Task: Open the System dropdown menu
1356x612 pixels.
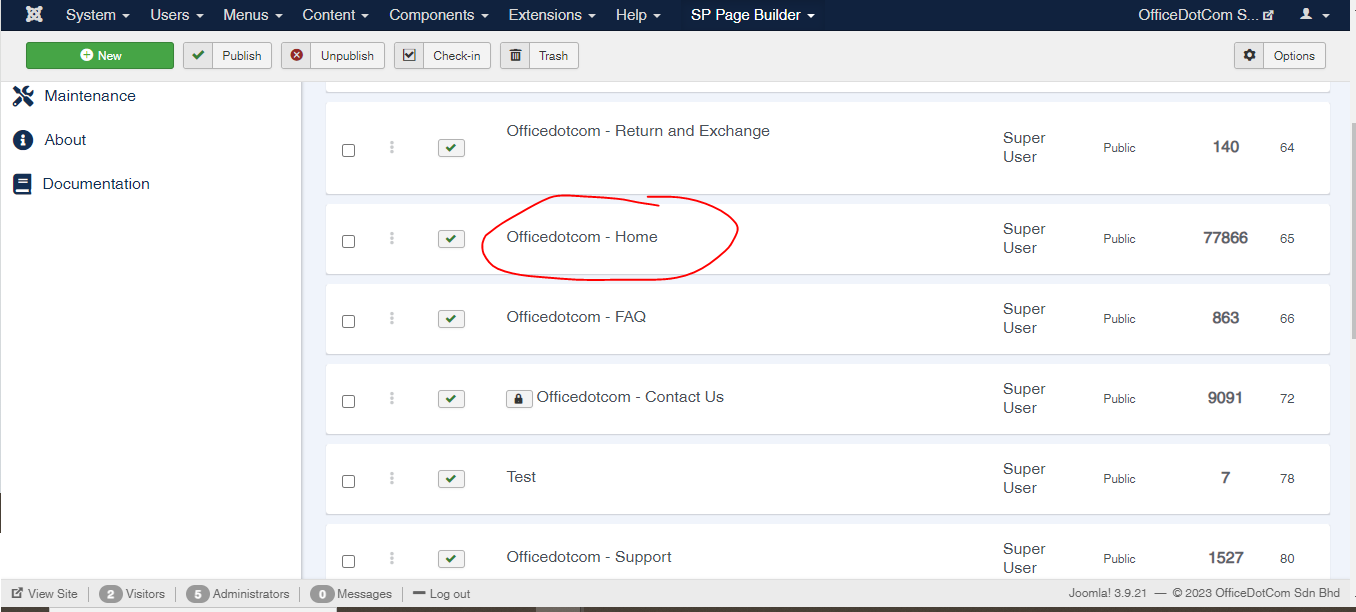Action: tap(98, 15)
